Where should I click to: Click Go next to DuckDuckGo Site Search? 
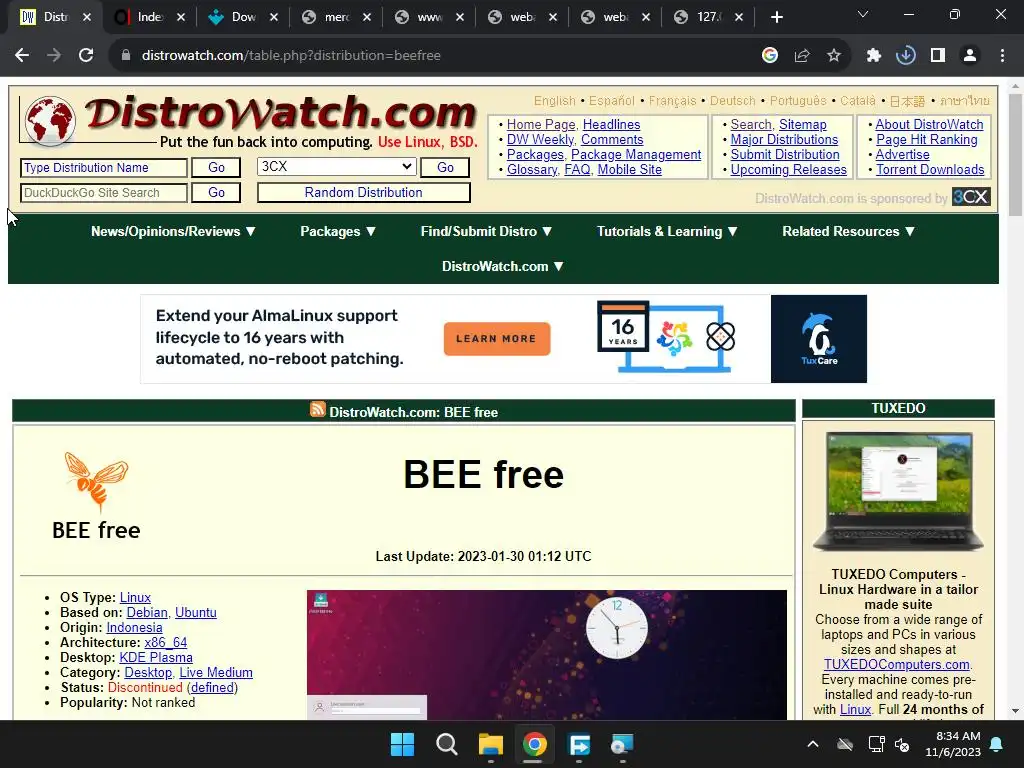[x=216, y=193]
